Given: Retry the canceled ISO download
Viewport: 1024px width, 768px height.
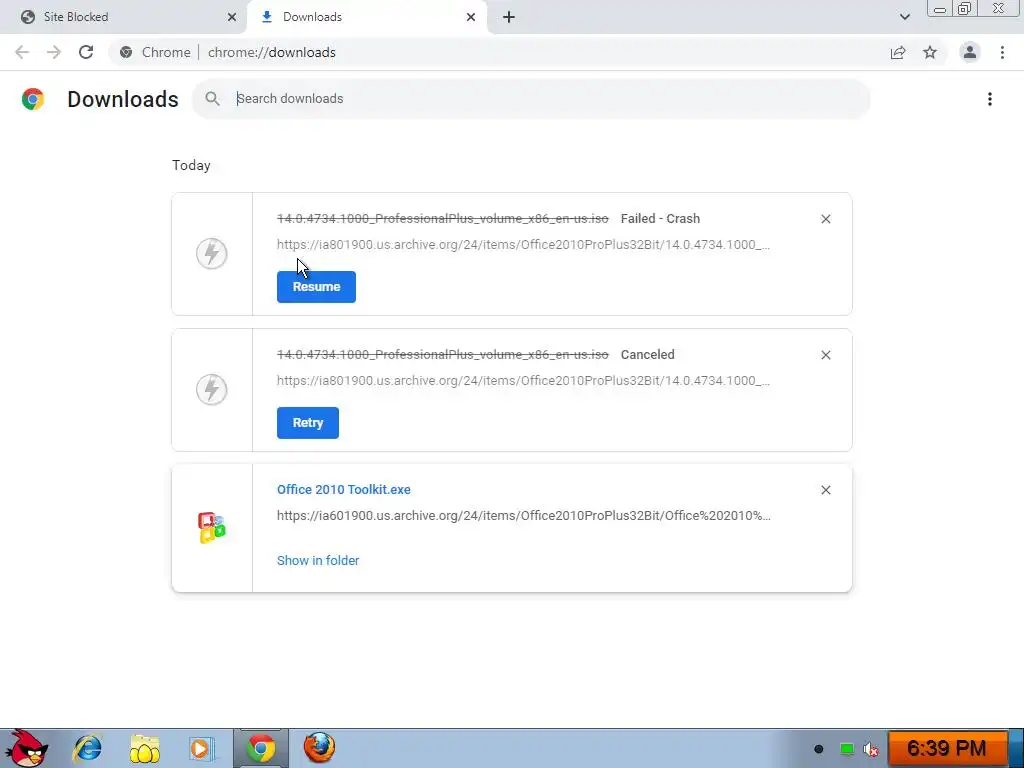Looking at the screenshot, I should 308,423.
